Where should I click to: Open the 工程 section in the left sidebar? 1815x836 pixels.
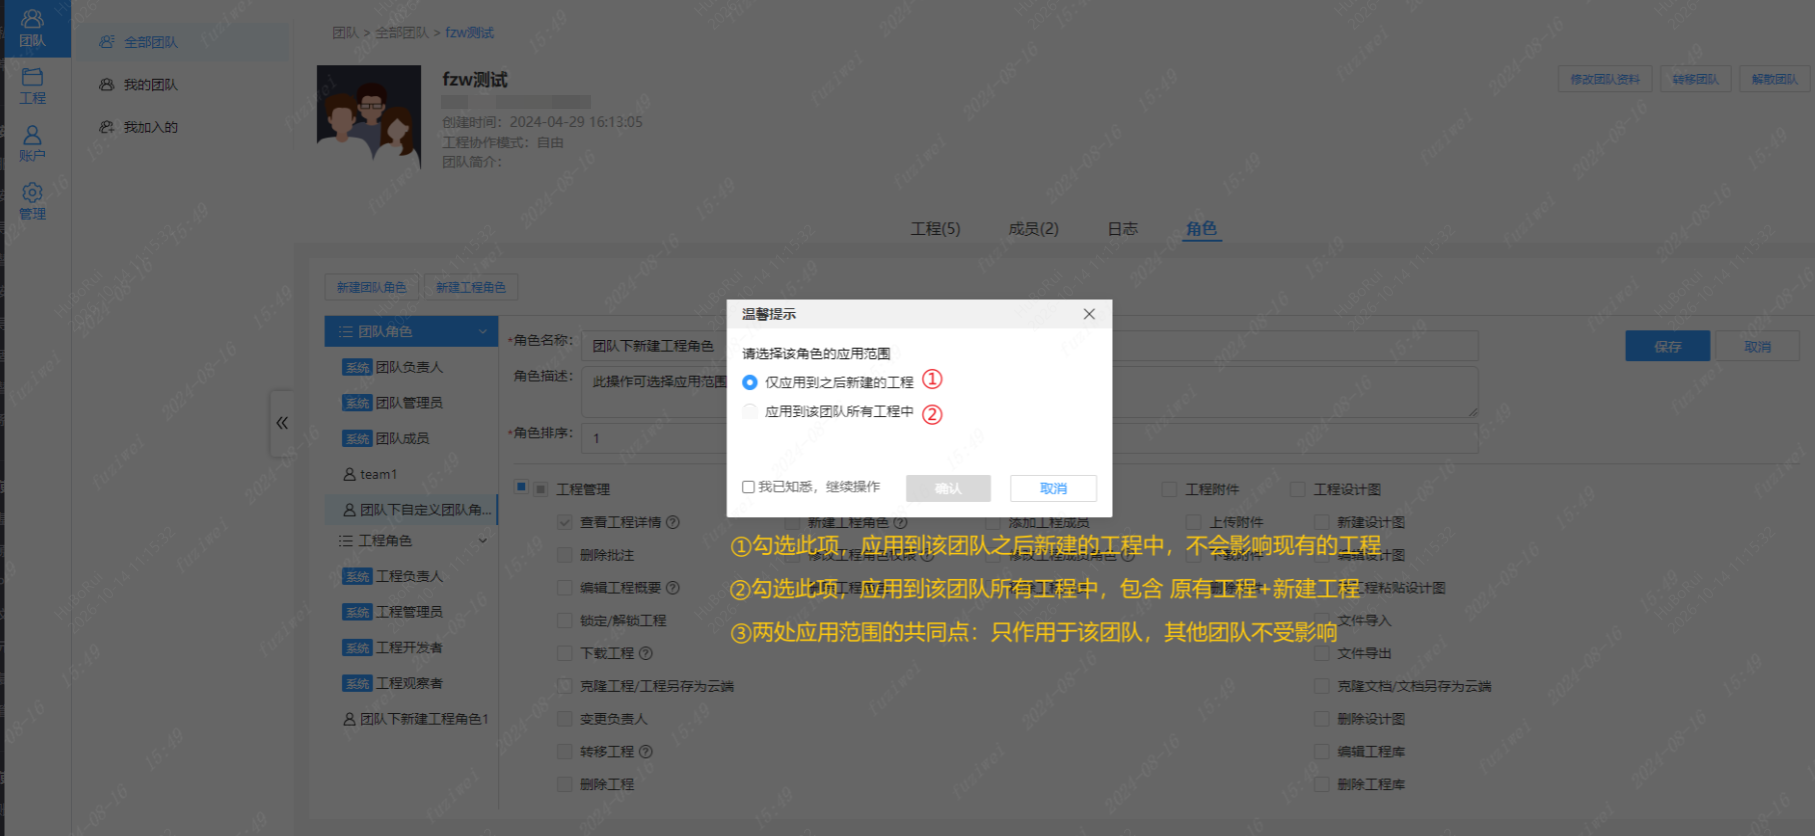[32, 86]
